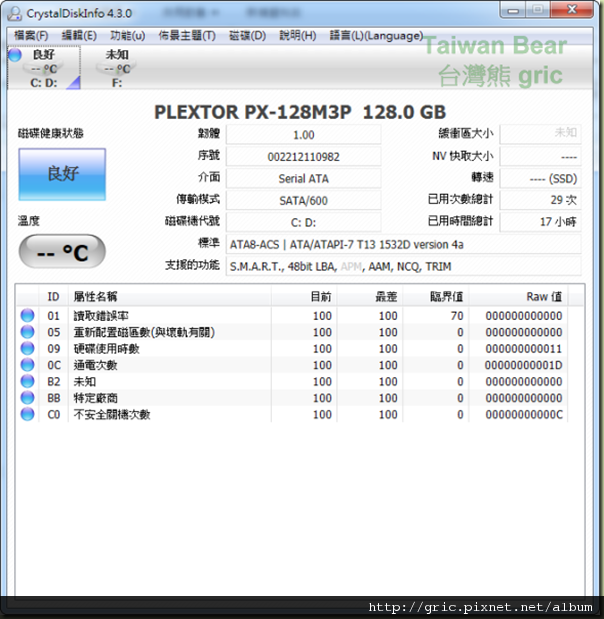The width and height of the screenshot is (604, 619).
Task: Click the Raw 值 column header
Action: coord(518,296)
